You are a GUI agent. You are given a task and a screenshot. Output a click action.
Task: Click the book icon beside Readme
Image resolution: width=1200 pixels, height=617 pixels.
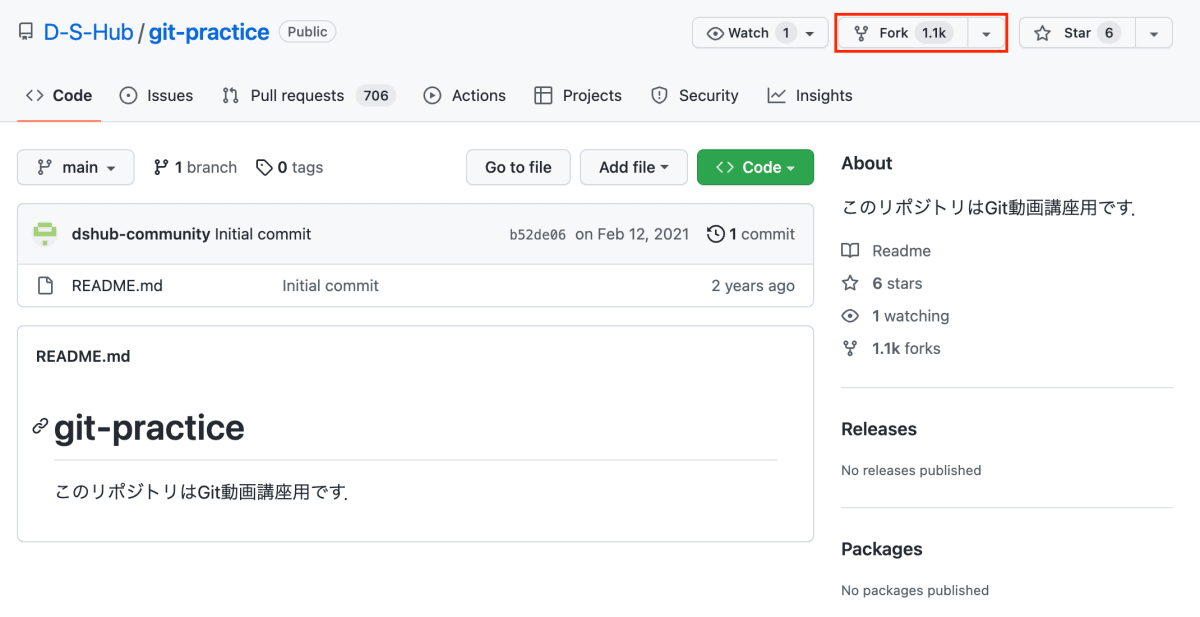point(850,251)
